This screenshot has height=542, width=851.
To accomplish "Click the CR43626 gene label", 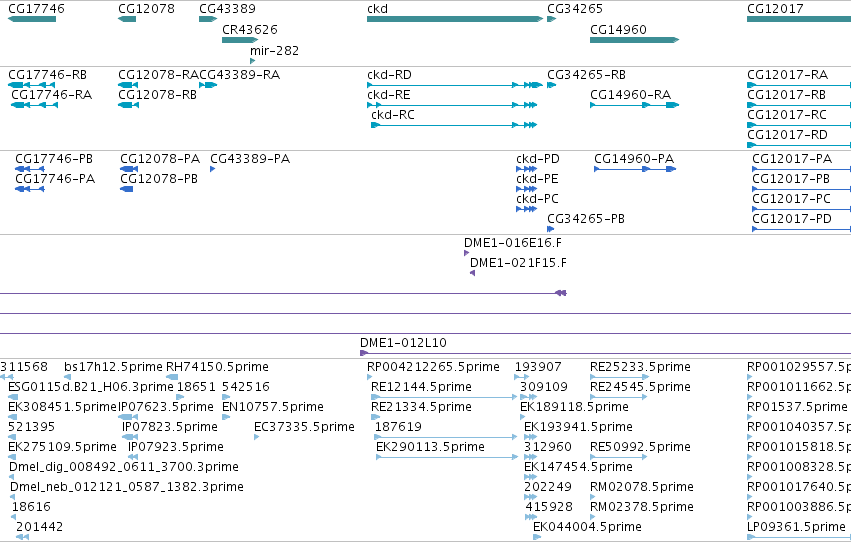I will (x=250, y=29).
